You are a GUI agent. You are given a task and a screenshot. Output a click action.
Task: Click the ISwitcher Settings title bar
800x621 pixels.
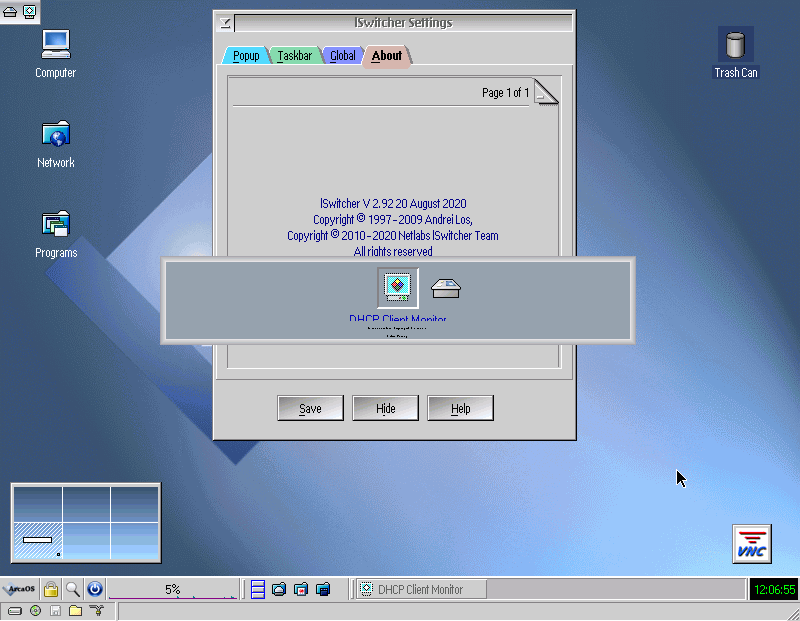click(403, 23)
